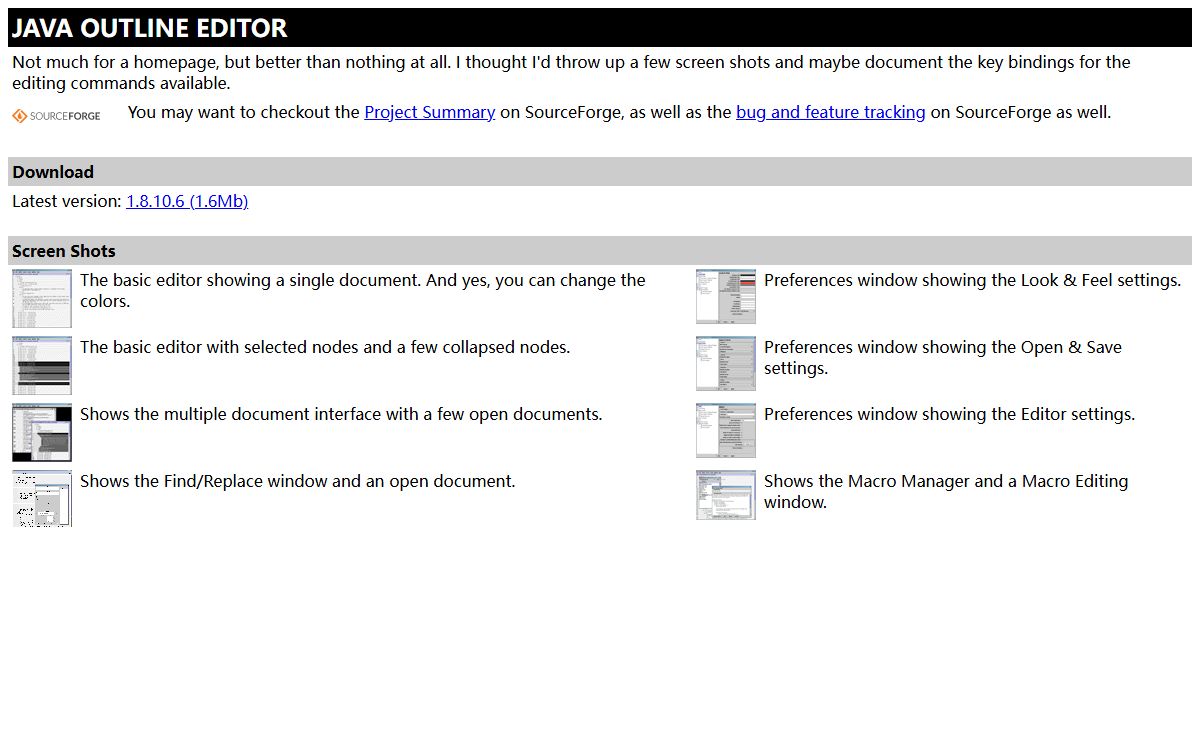The height and width of the screenshot is (740, 1200).
Task: Open the Open & Save preferences thumbnail
Action: [726, 363]
